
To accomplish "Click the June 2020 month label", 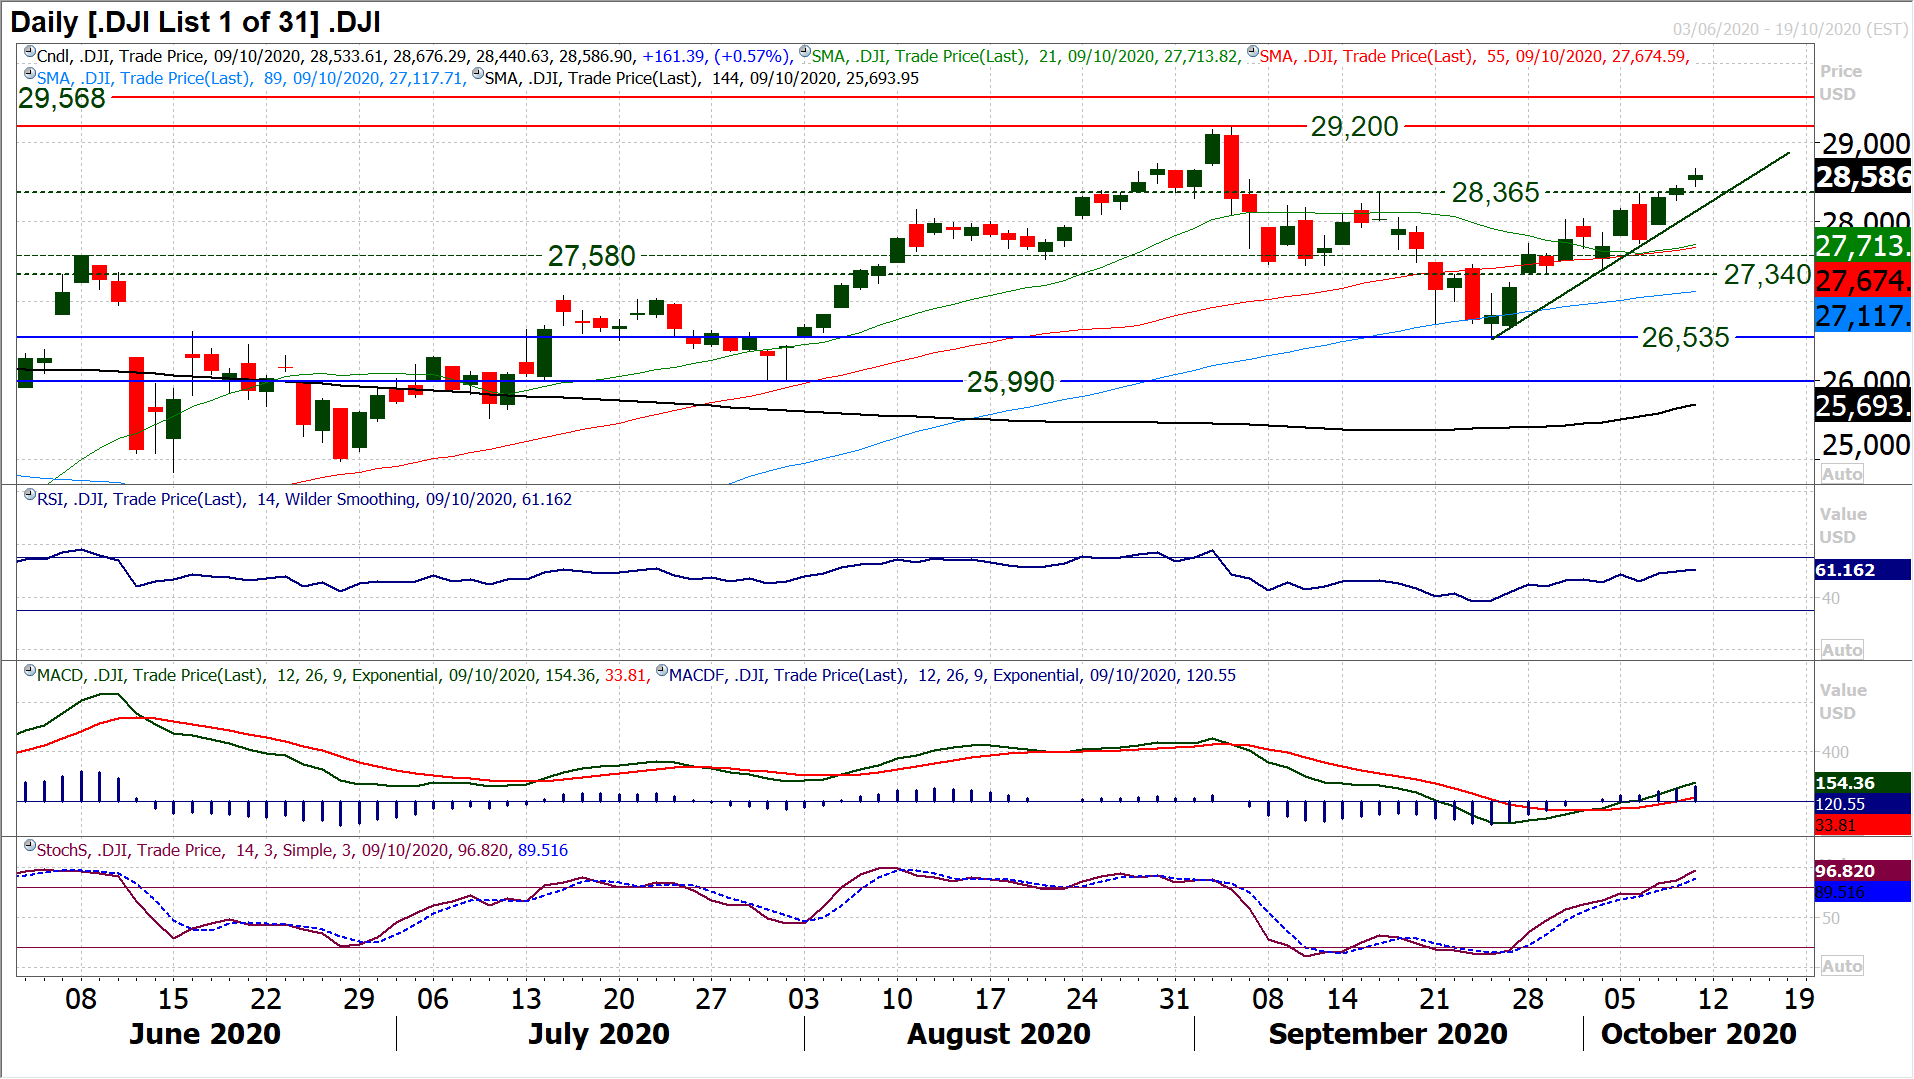I will [x=205, y=1034].
